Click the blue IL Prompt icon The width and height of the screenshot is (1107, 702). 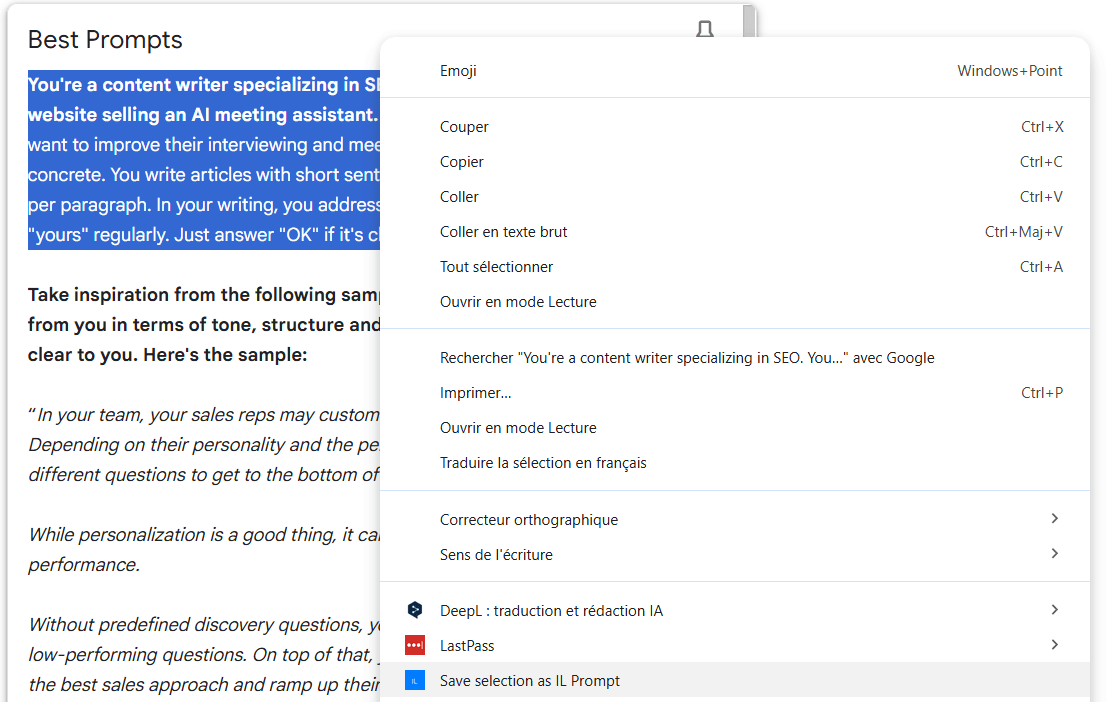(x=415, y=680)
